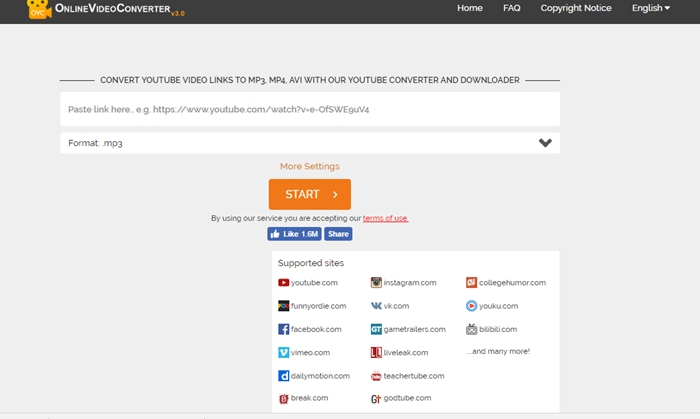Click the godtube.com site icon
The height and width of the screenshot is (419, 700).
(x=376, y=398)
